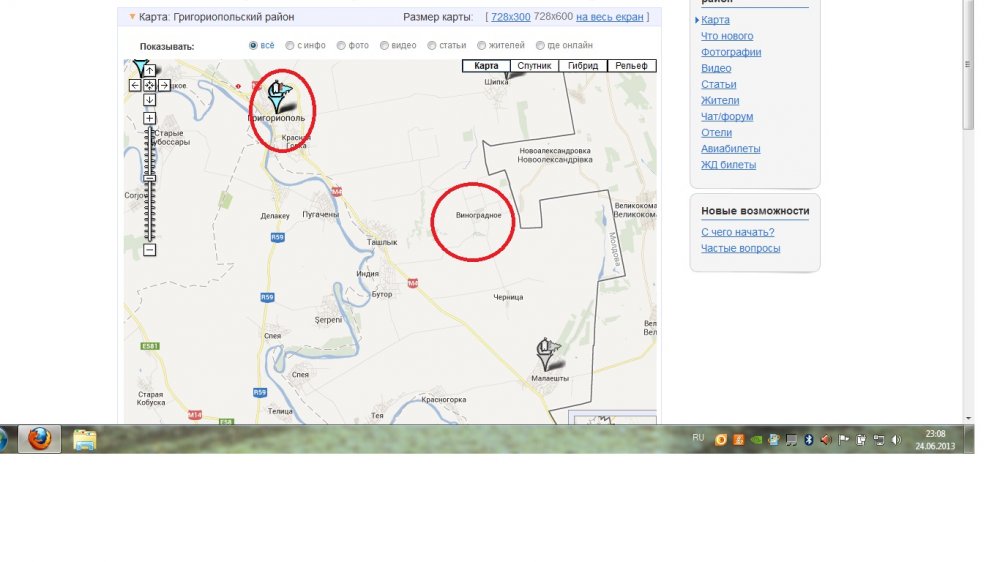Click the Малаешты map marker
Image resolution: width=1000 pixels, height=562 pixels.
click(x=547, y=355)
